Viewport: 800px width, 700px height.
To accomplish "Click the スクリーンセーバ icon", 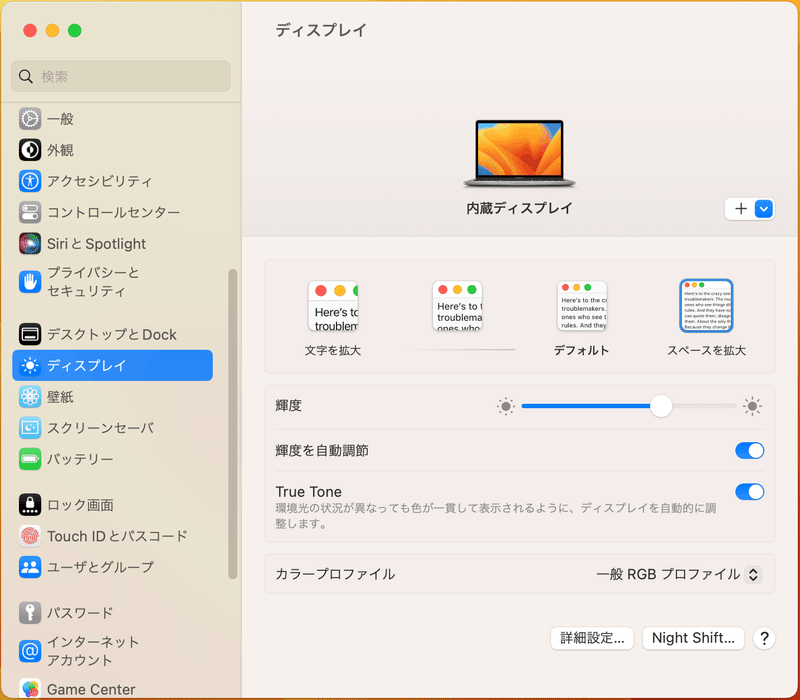I will 30,428.
